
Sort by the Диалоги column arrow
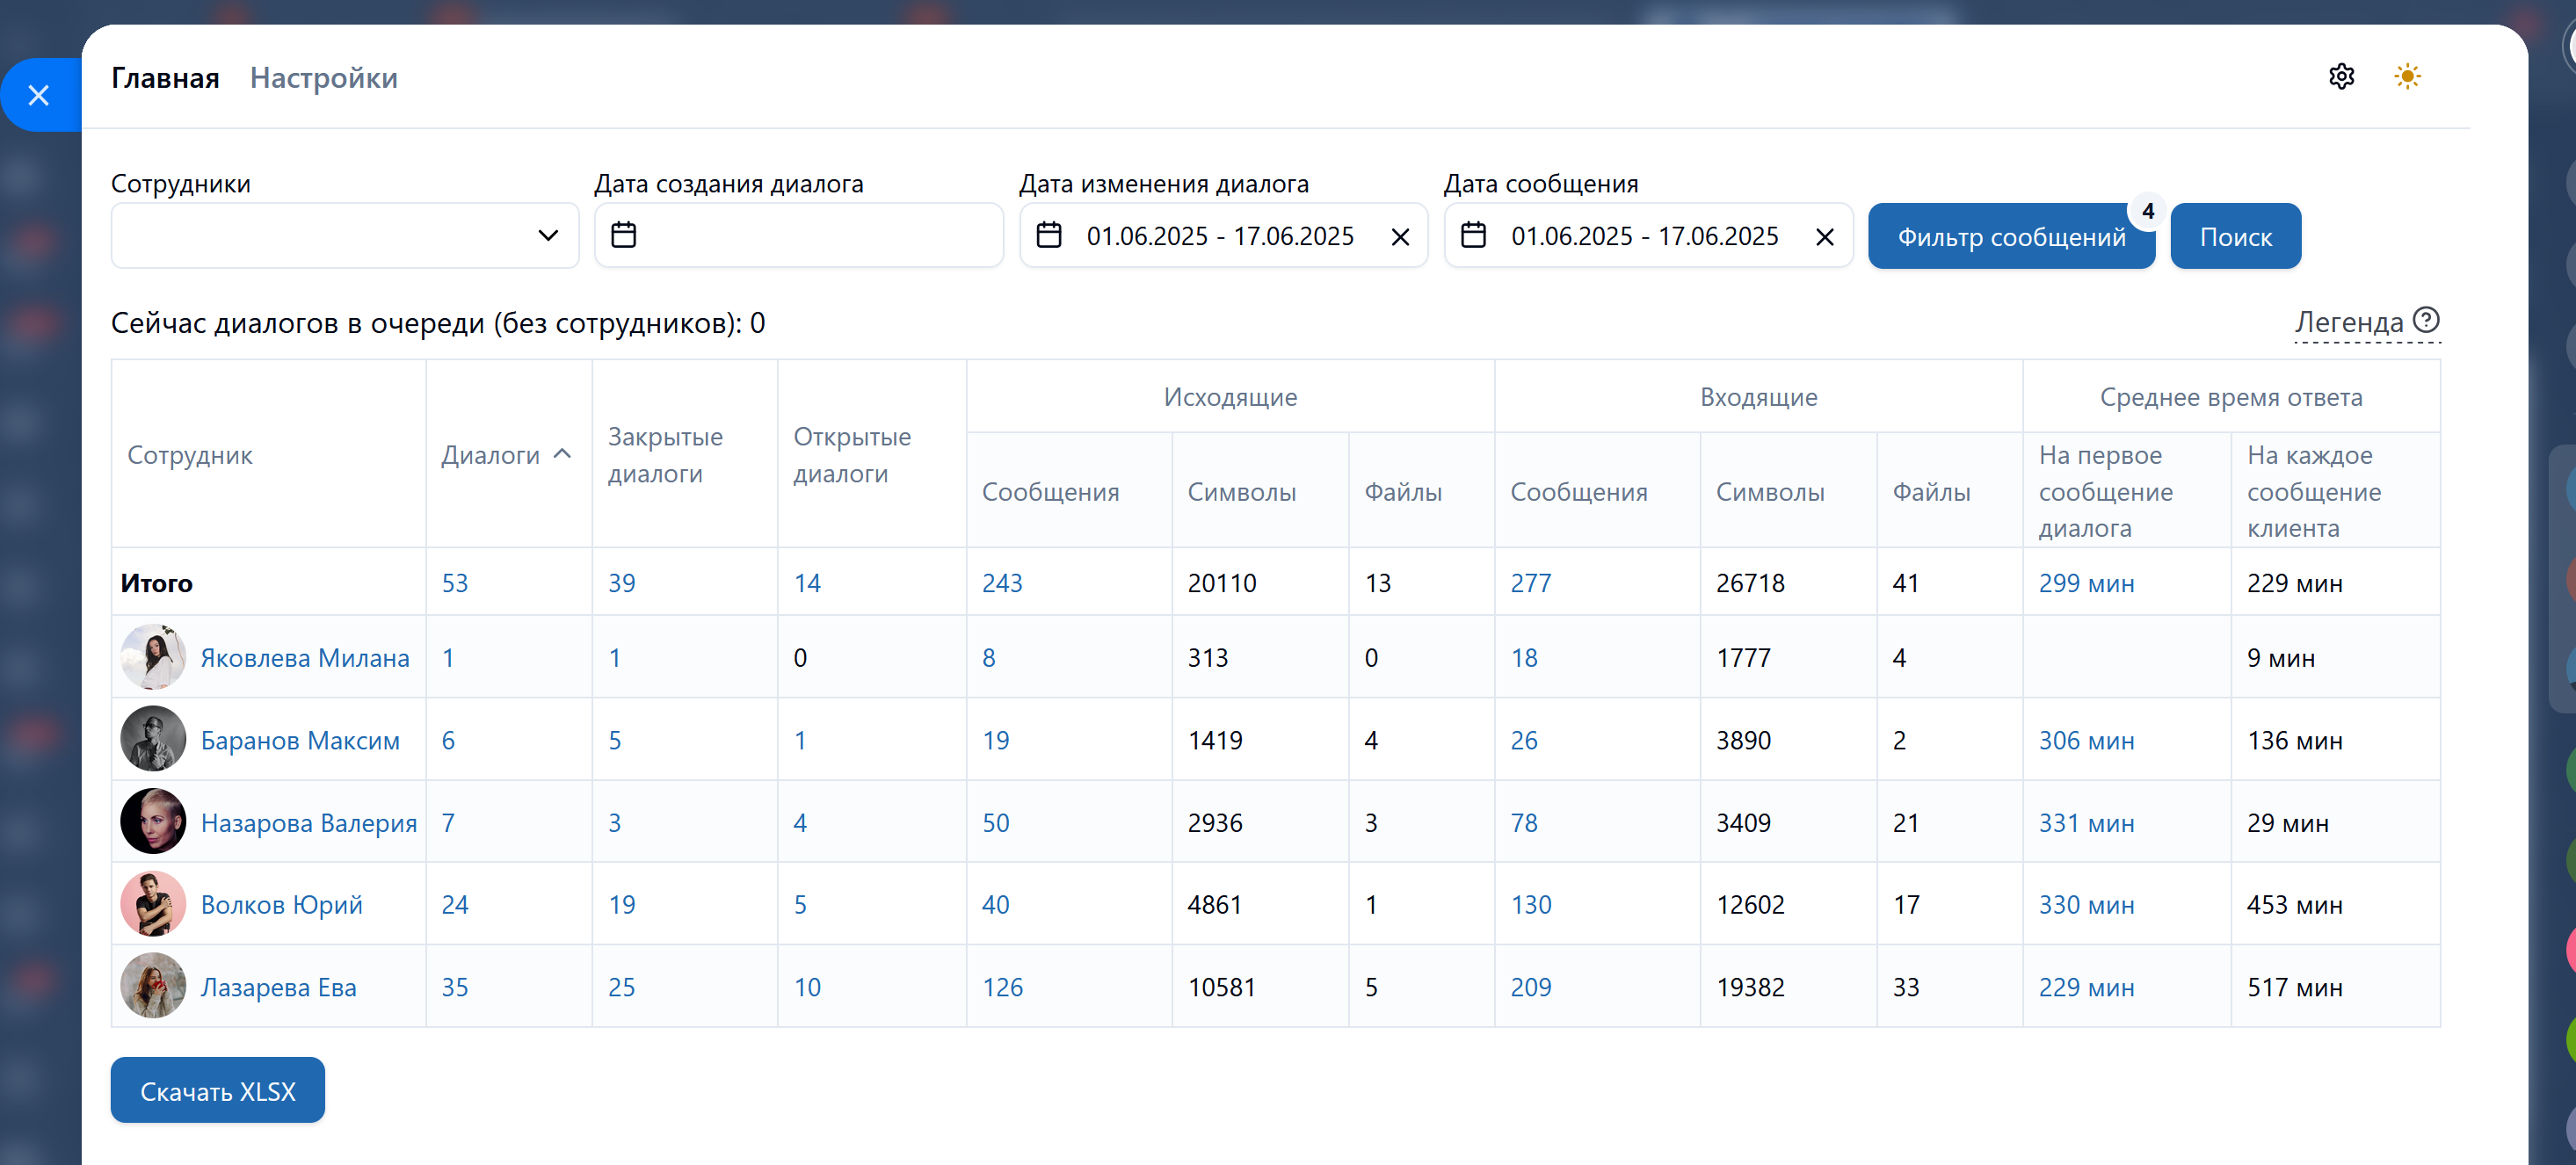click(x=563, y=454)
